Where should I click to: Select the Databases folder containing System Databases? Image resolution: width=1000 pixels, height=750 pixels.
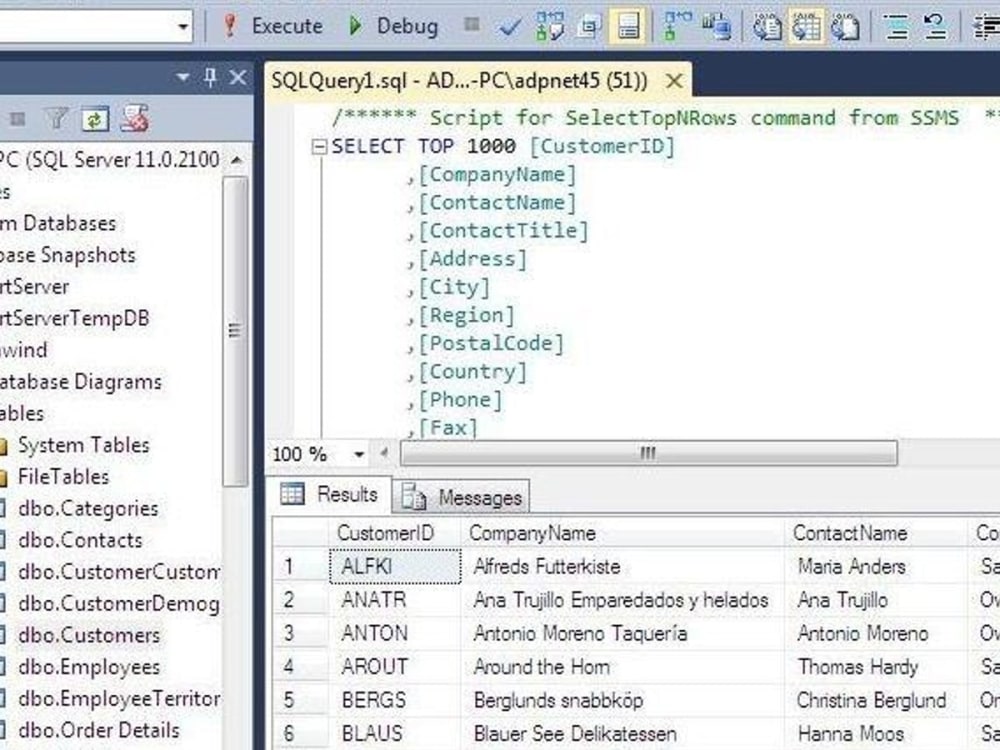coord(5,191)
